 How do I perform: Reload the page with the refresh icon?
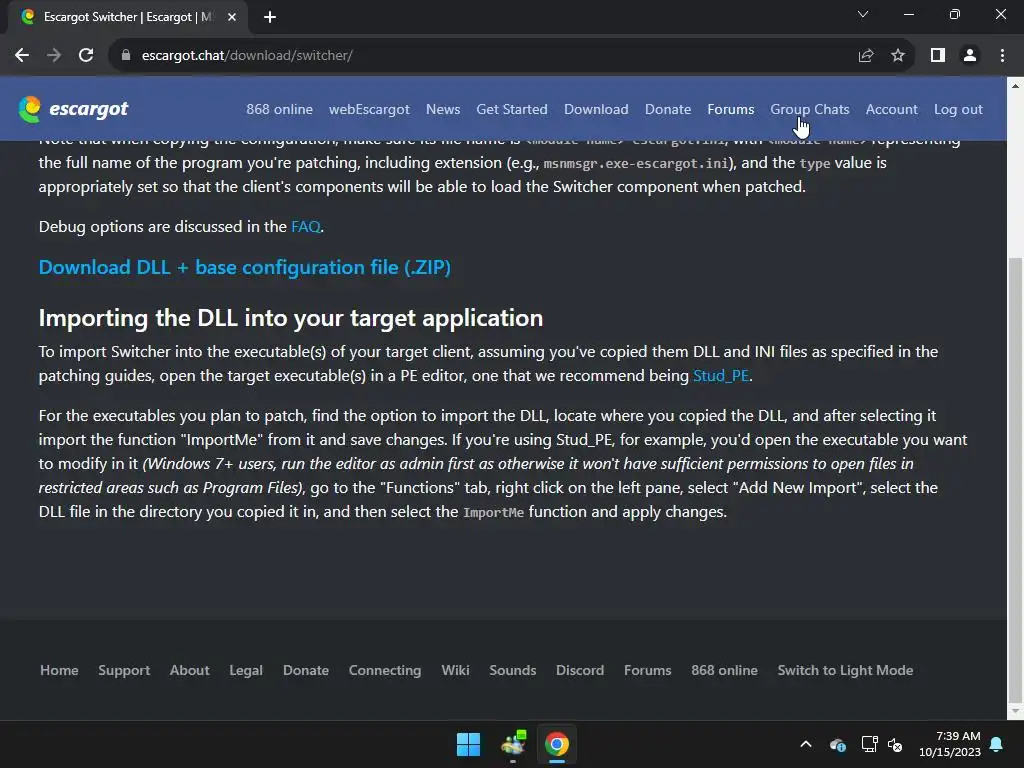tap(86, 56)
